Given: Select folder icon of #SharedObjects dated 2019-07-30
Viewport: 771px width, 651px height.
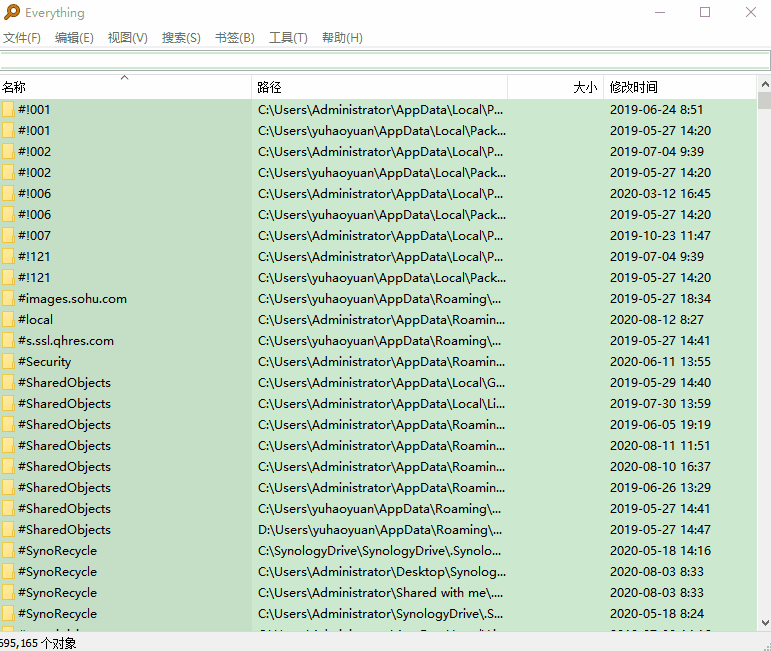Looking at the screenshot, I should tap(8, 404).
